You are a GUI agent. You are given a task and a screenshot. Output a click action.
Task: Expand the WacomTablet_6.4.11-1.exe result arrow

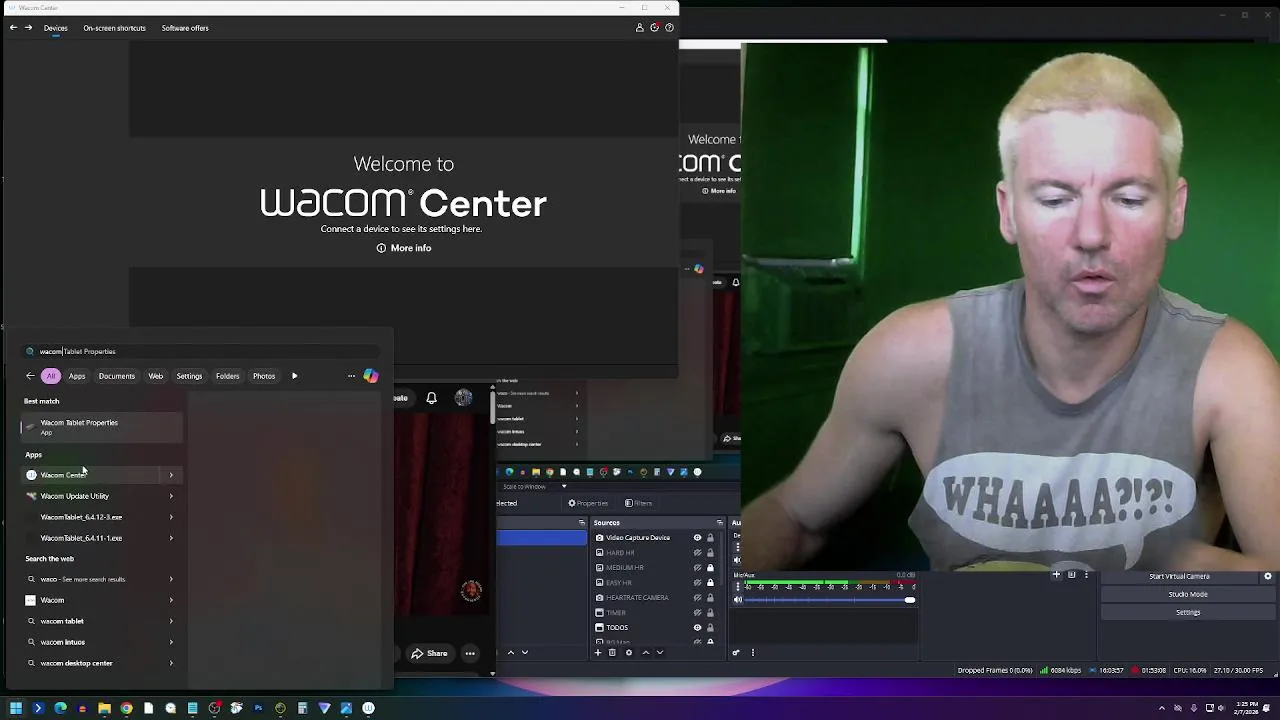click(x=171, y=538)
